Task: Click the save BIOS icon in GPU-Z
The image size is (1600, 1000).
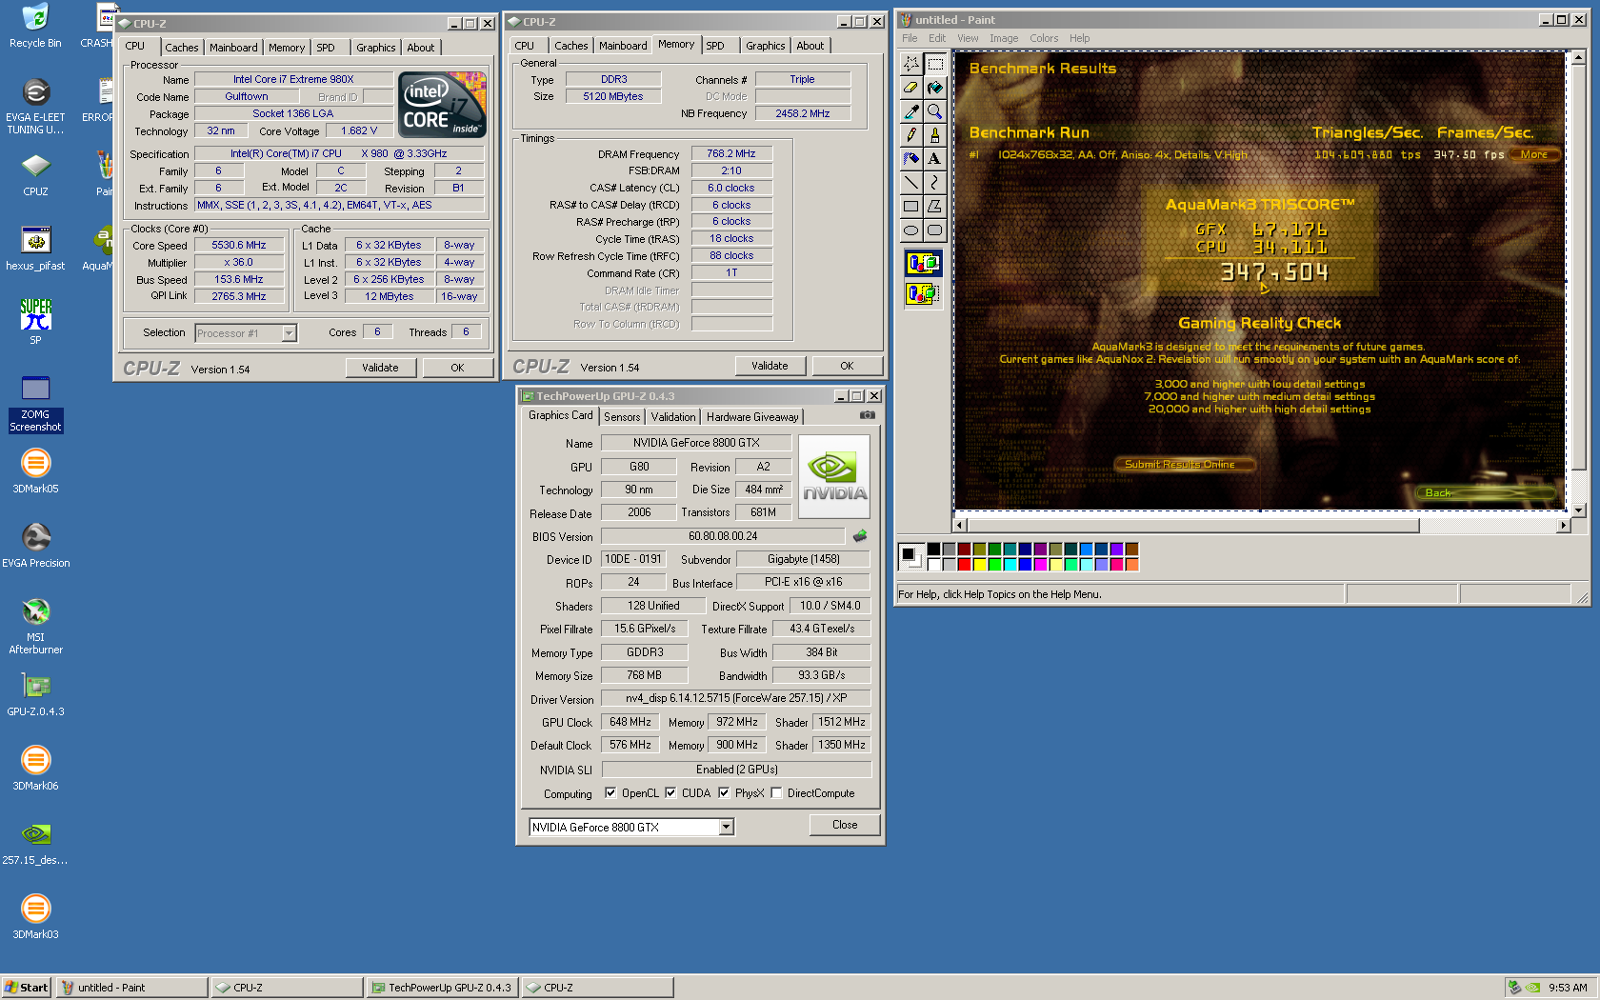Action: coord(860,536)
